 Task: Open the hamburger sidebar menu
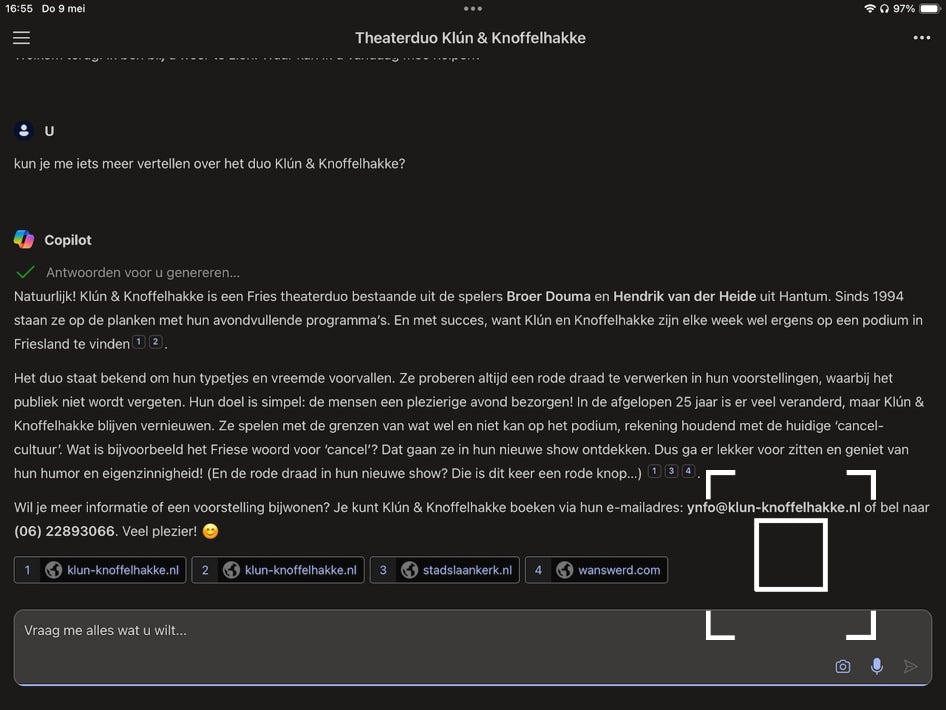click(21, 38)
